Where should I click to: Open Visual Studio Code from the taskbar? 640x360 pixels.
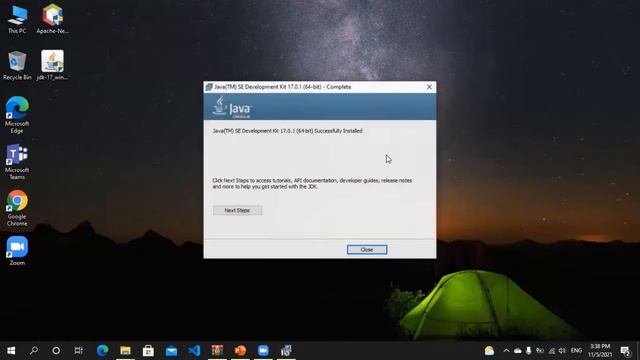pos(194,351)
